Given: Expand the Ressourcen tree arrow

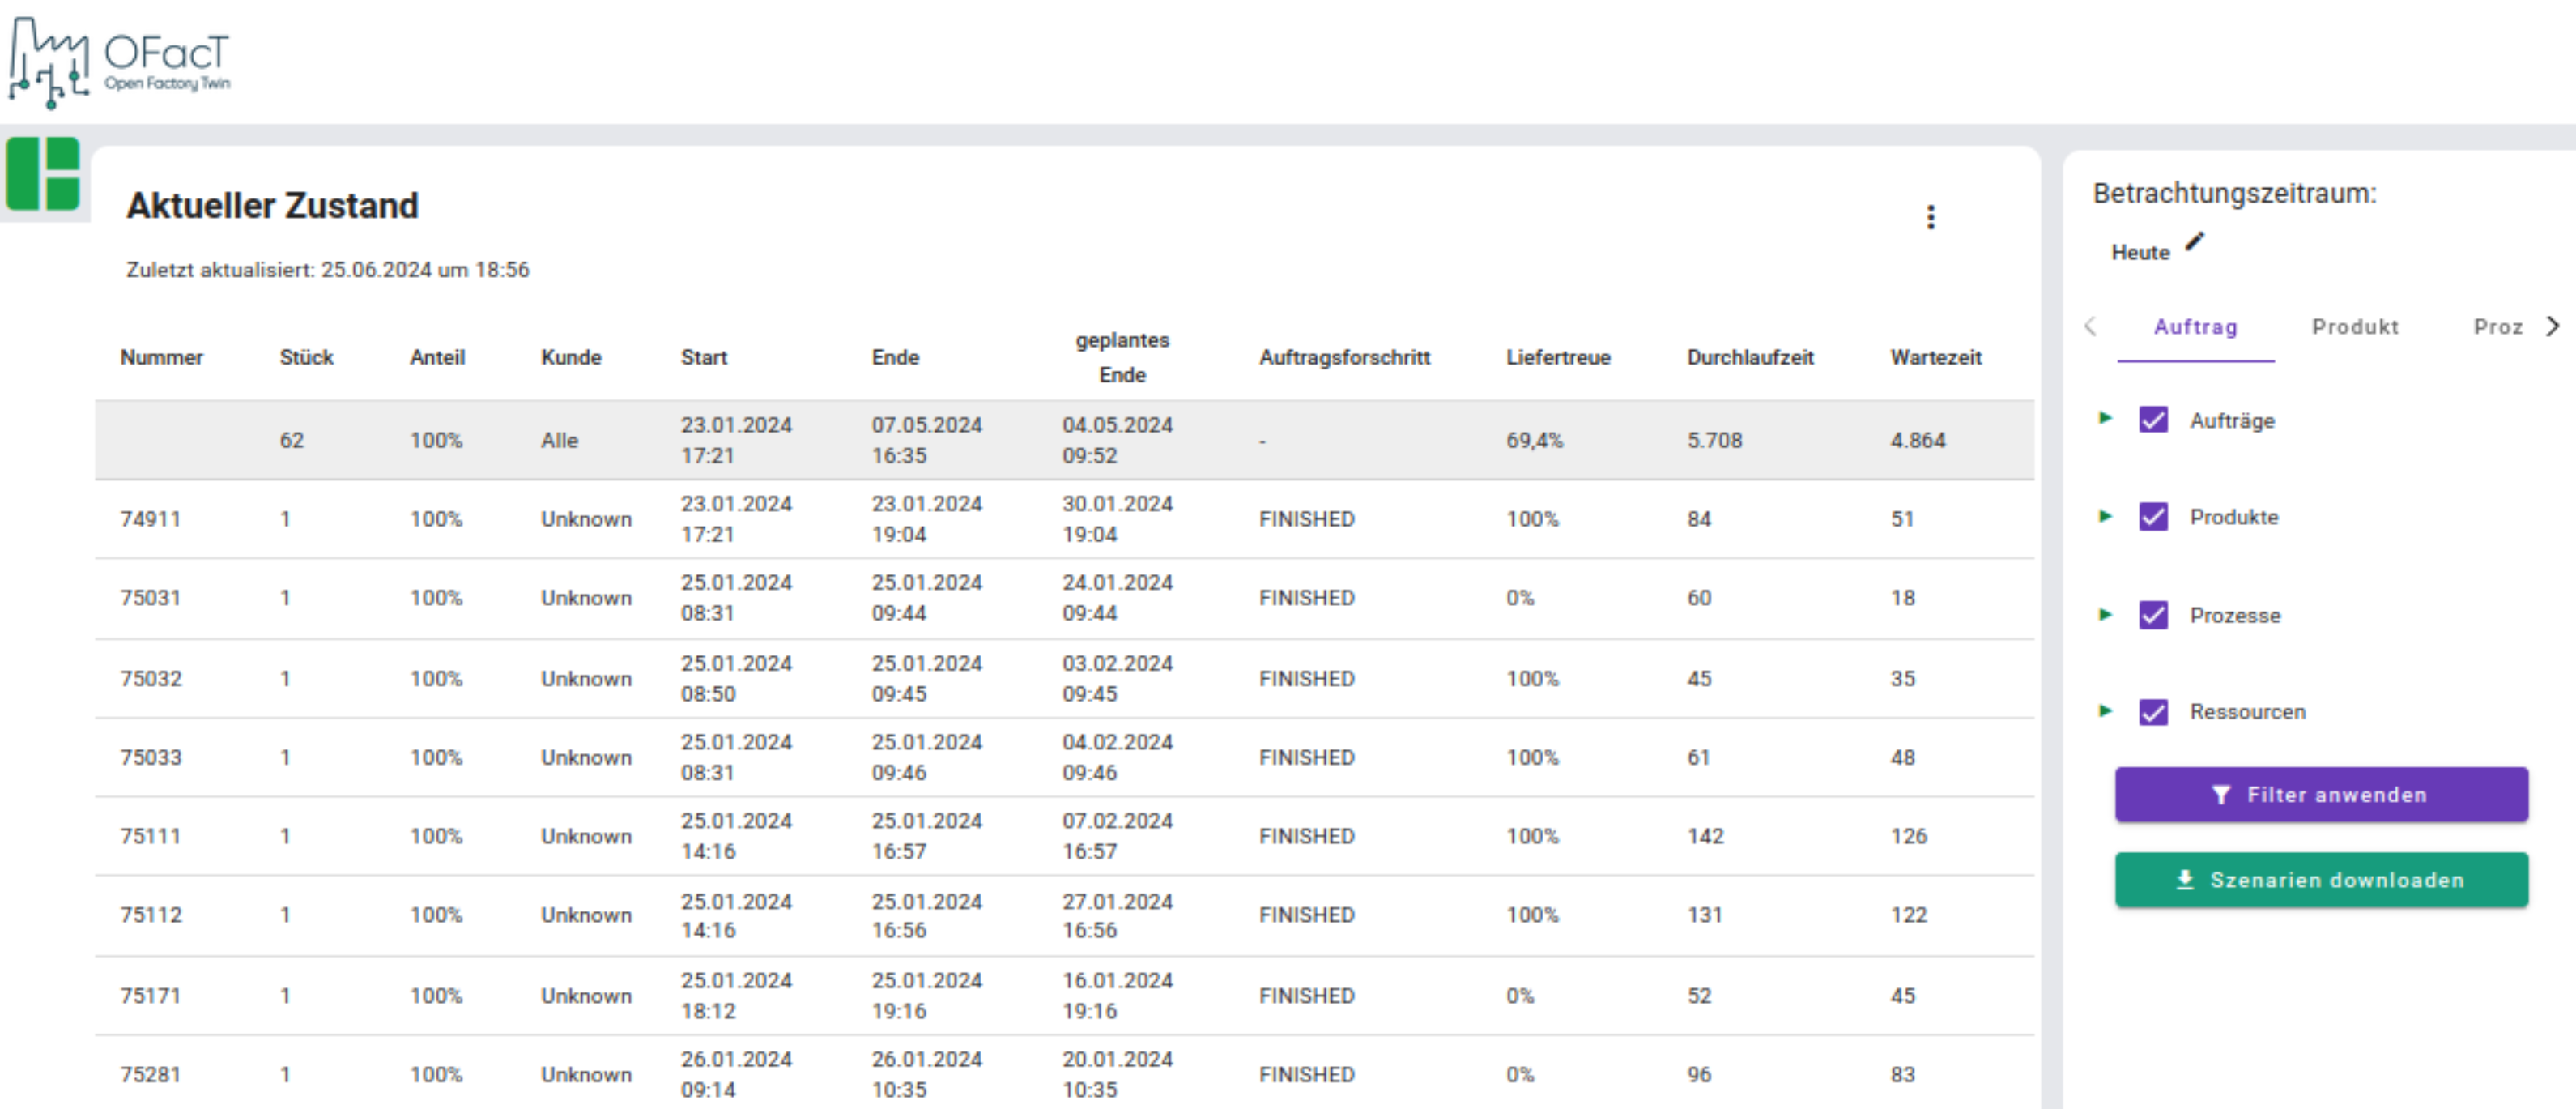Looking at the screenshot, I should coord(2105,711).
